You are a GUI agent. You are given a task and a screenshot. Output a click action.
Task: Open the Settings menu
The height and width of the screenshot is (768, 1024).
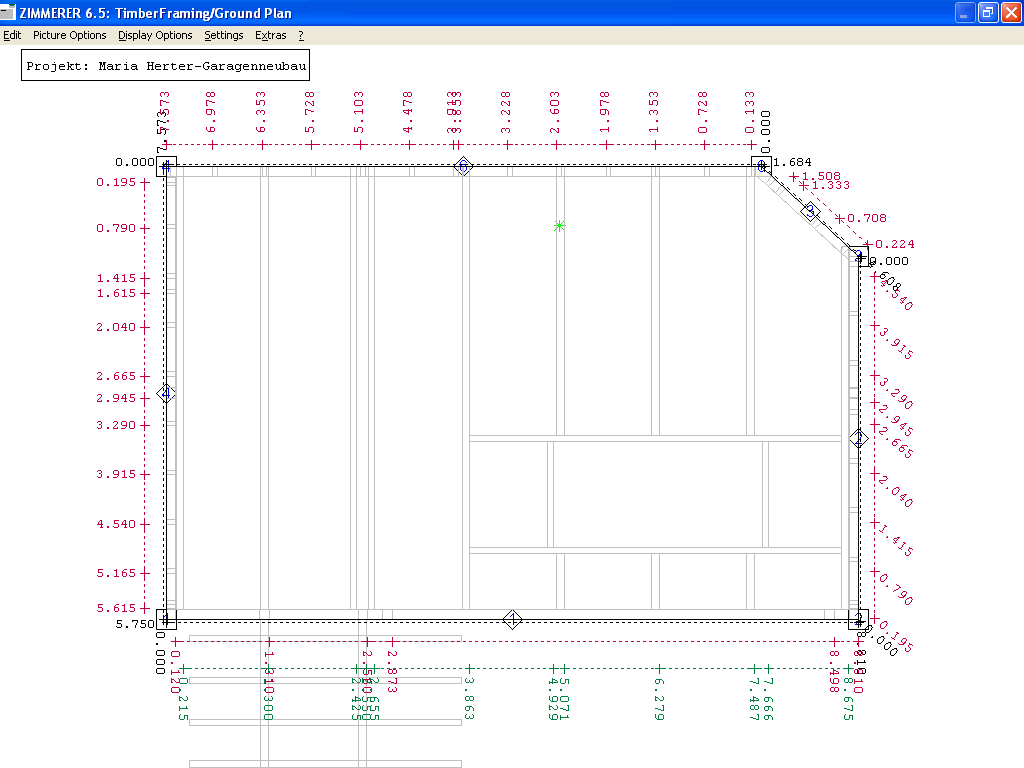(223, 35)
